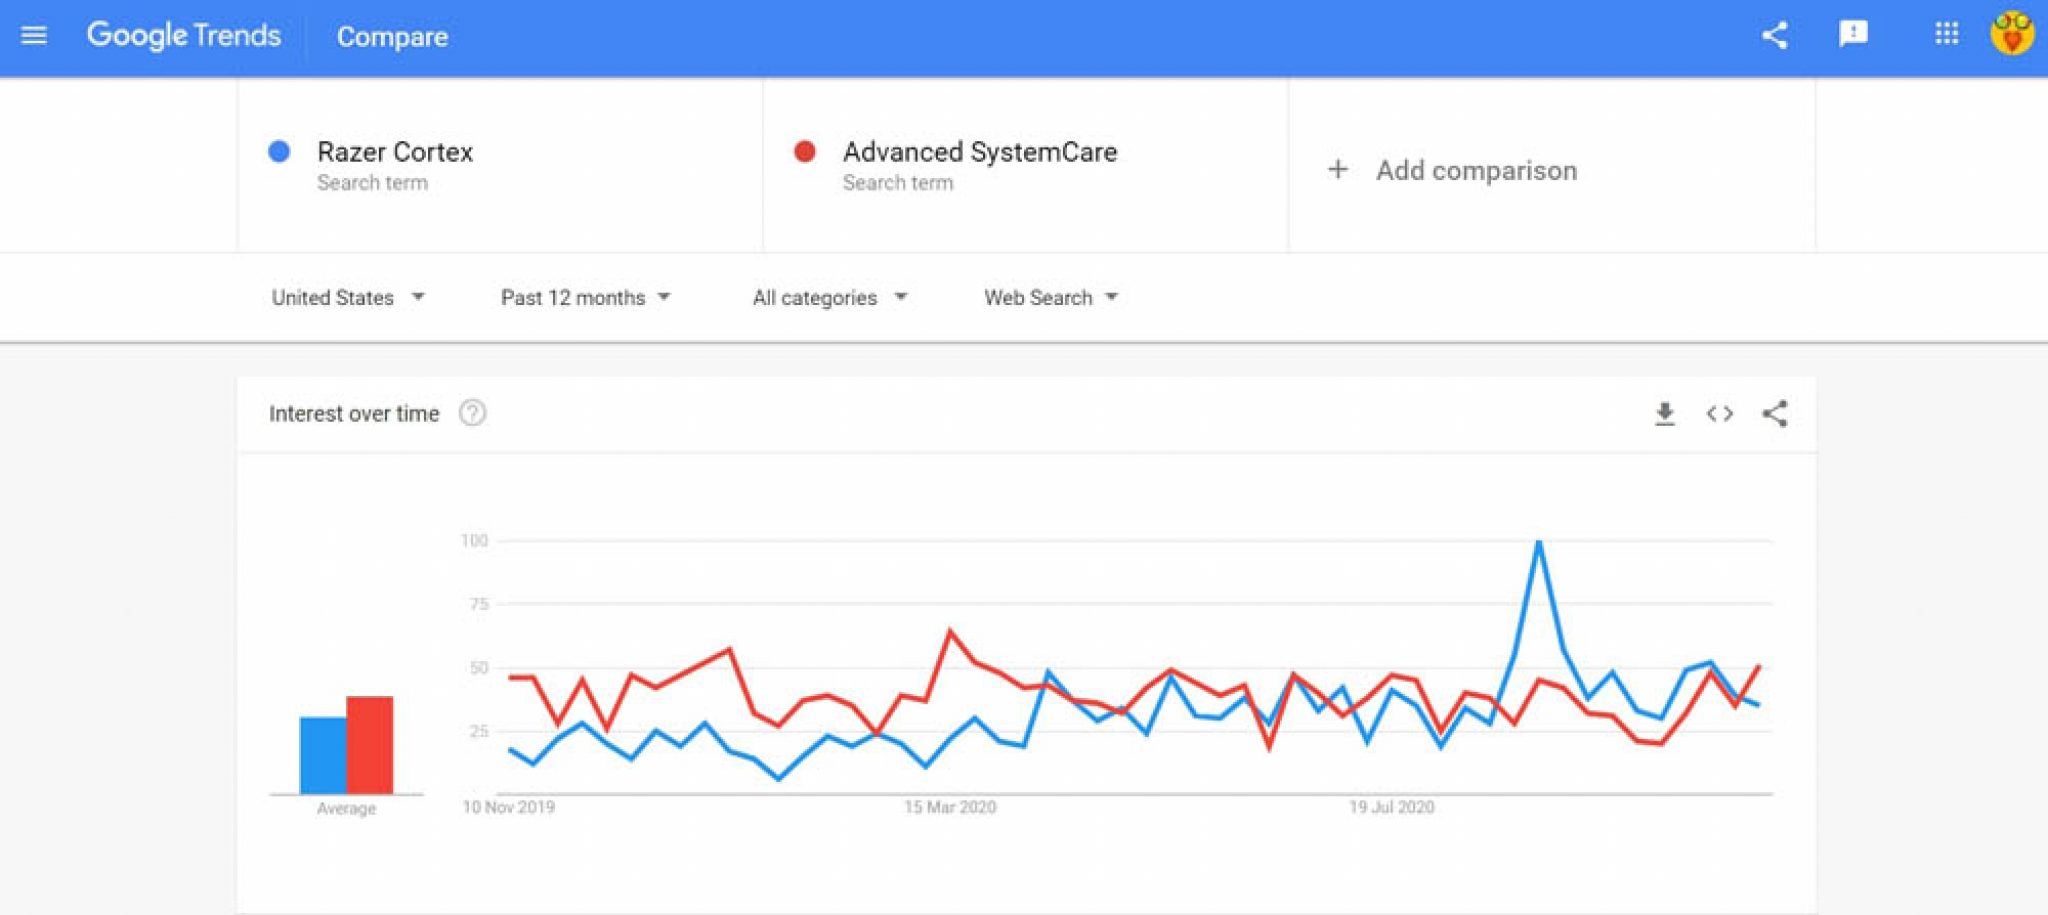This screenshot has width=2048, height=915.
Task: Click the Google Trends logo
Action: click(x=184, y=36)
